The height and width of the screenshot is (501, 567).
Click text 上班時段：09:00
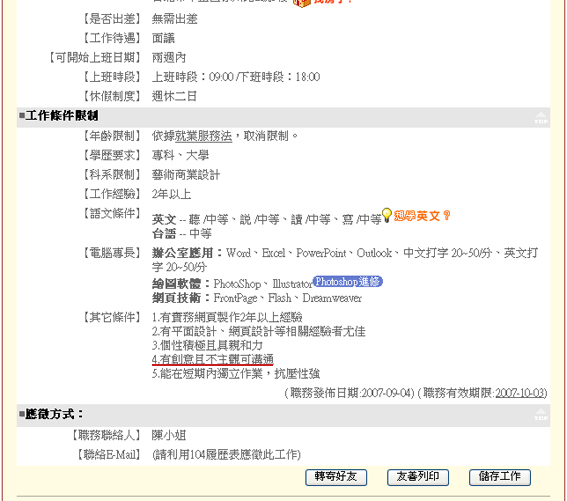[x=193, y=77]
